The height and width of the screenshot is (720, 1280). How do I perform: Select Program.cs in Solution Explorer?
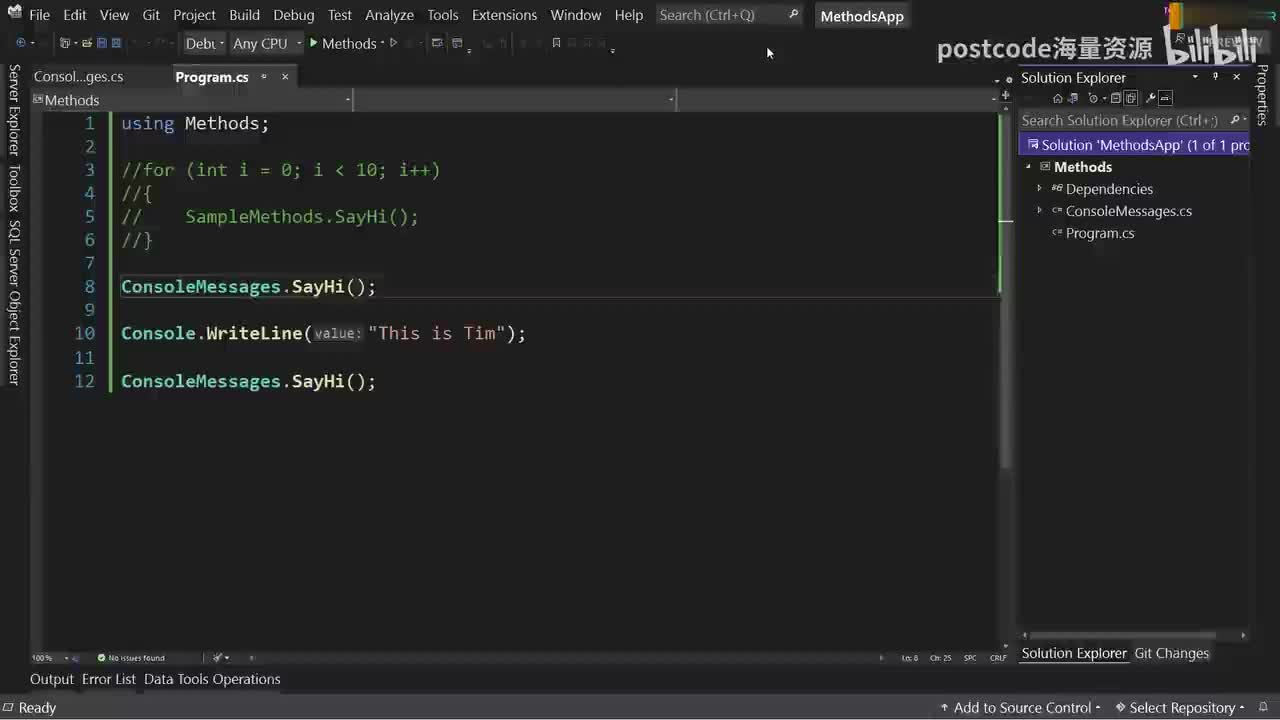[1100, 233]
